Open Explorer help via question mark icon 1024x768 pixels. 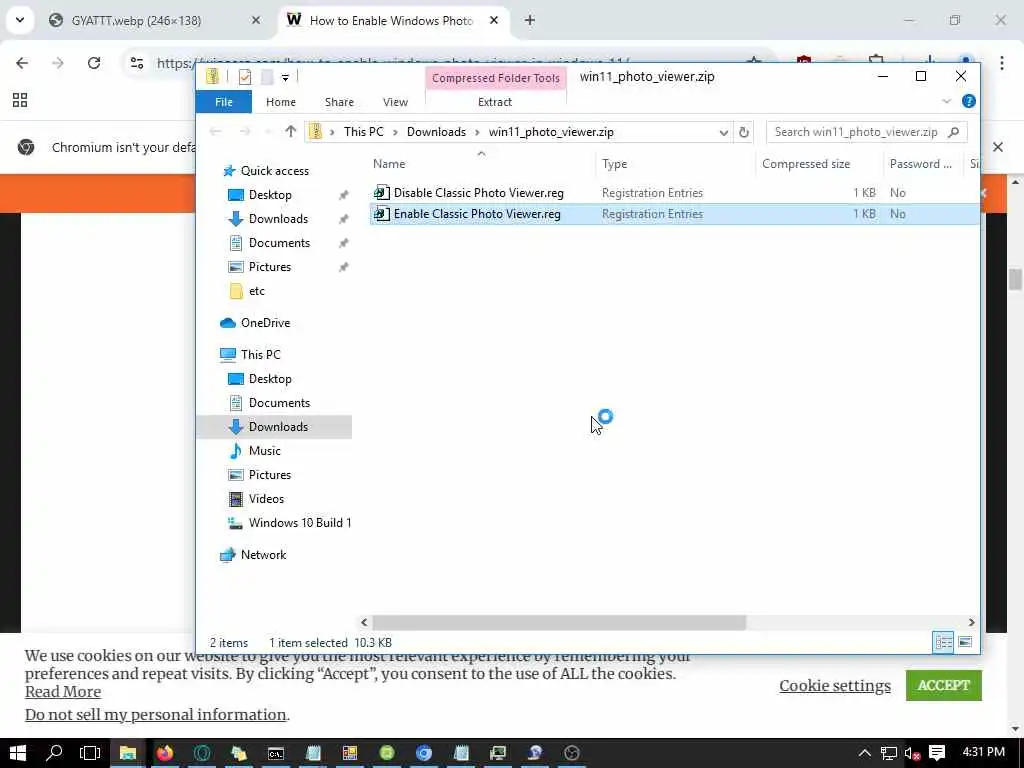point(968,101)
